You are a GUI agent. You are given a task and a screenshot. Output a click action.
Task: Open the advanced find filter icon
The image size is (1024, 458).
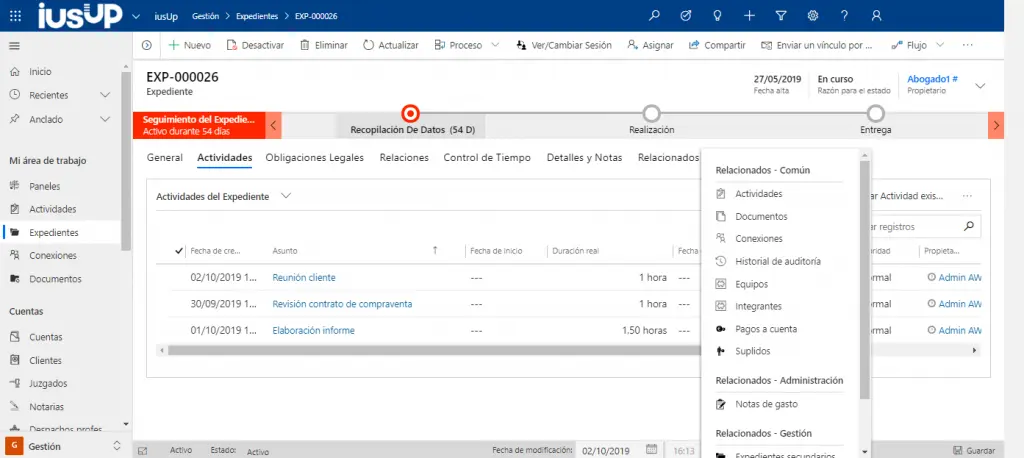click(x=781, y=15)
